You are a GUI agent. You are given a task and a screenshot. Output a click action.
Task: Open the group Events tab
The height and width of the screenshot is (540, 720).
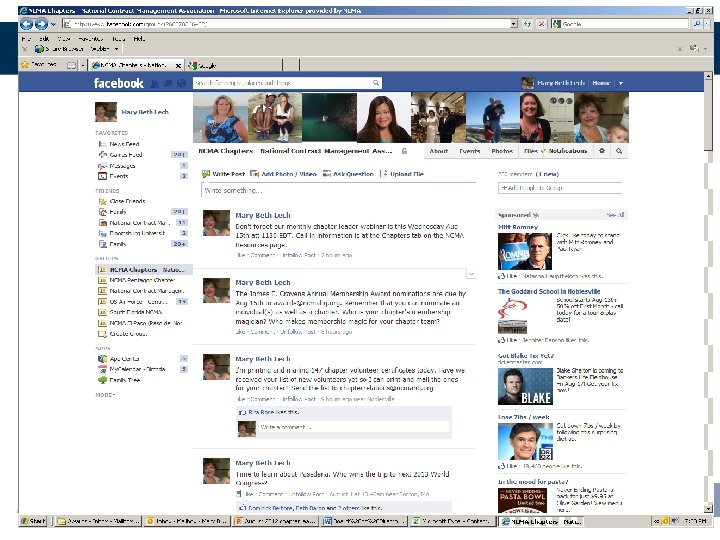[x=469, y=151]
